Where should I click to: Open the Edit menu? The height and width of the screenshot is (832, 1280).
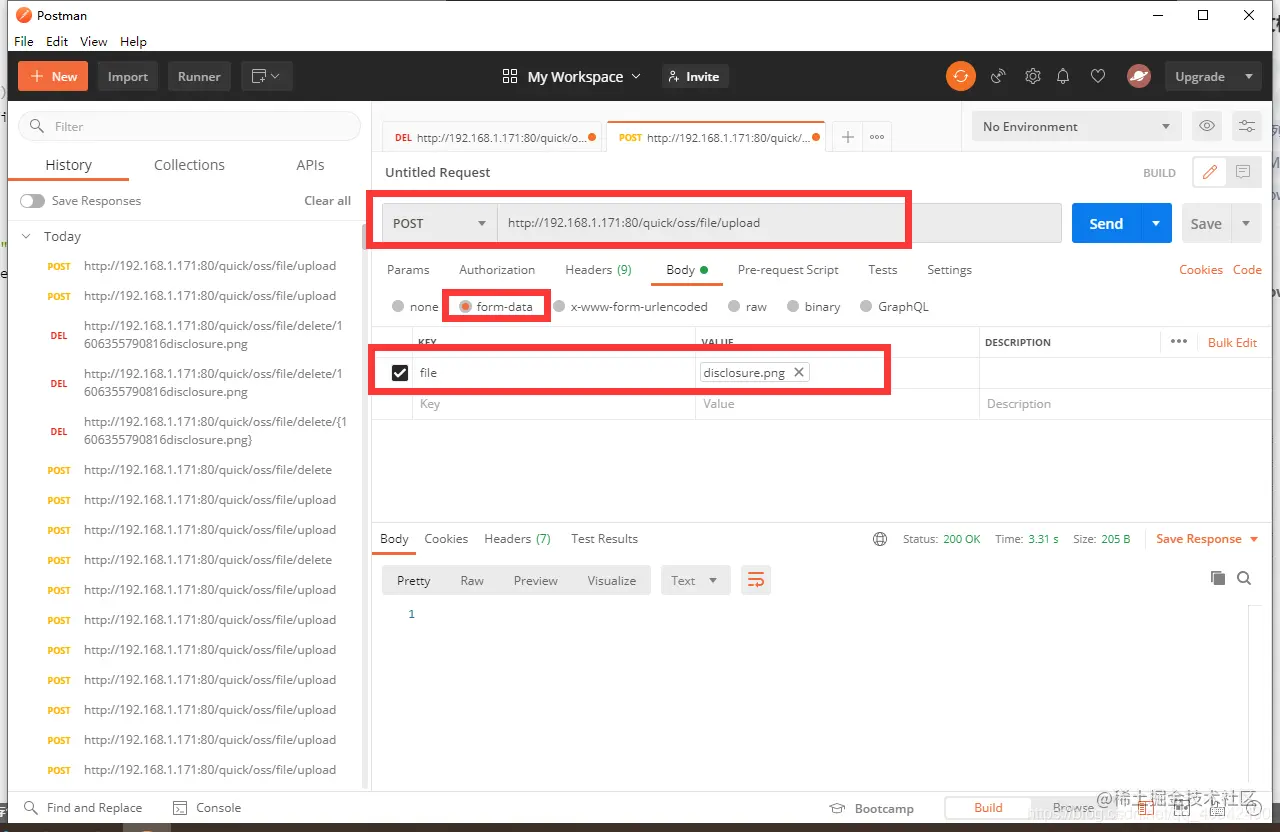point(57,41)
